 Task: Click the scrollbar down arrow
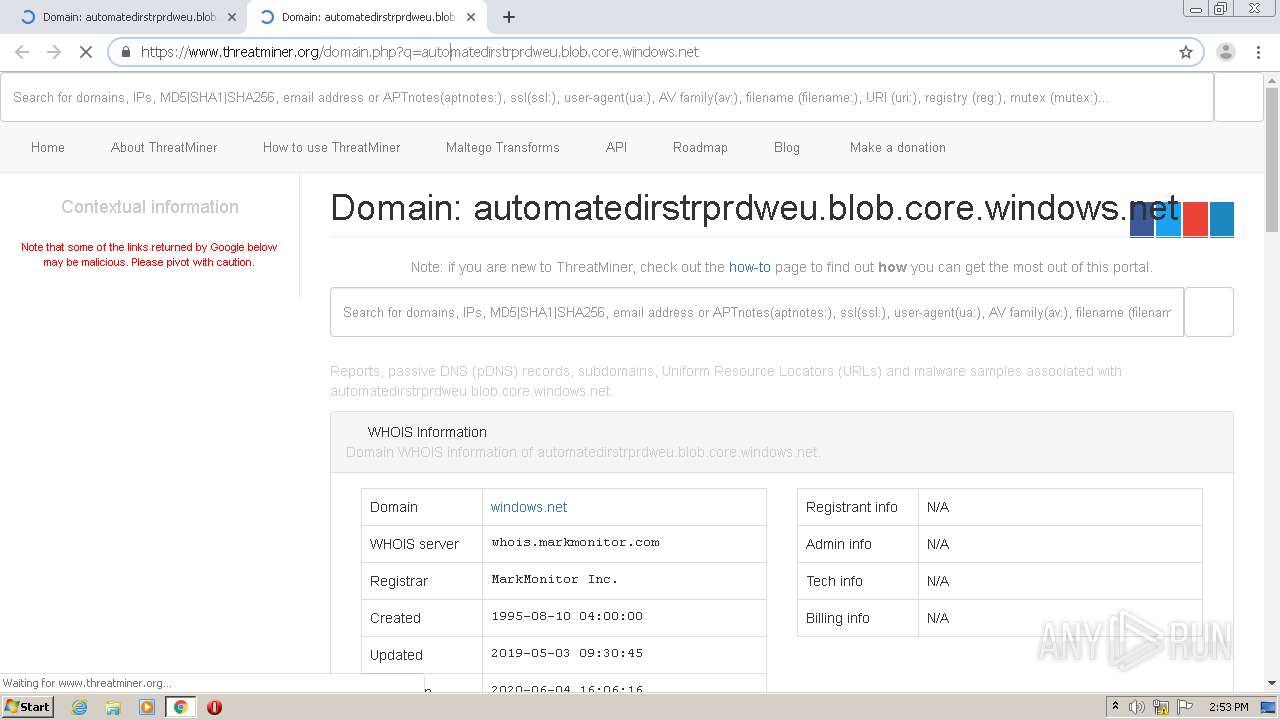[1272, 683]
